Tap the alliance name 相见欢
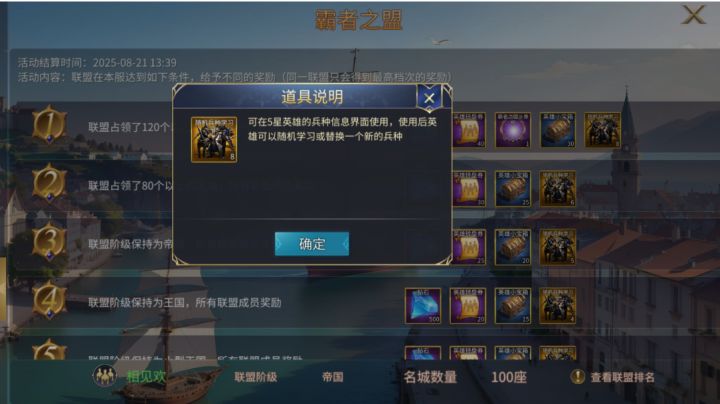Viewport: 720px width, 404px height. coord(146,377)
